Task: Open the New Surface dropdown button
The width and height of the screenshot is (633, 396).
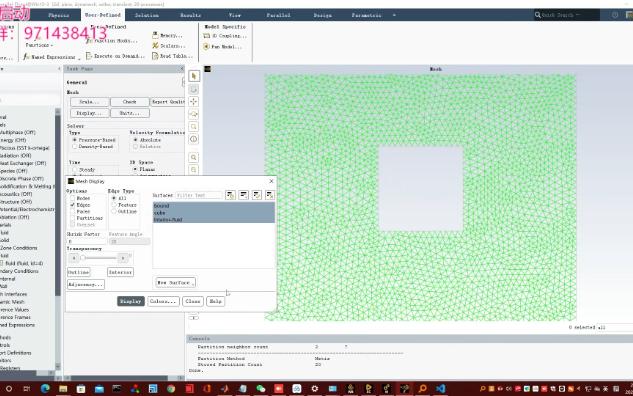Action: click(175, 283)
